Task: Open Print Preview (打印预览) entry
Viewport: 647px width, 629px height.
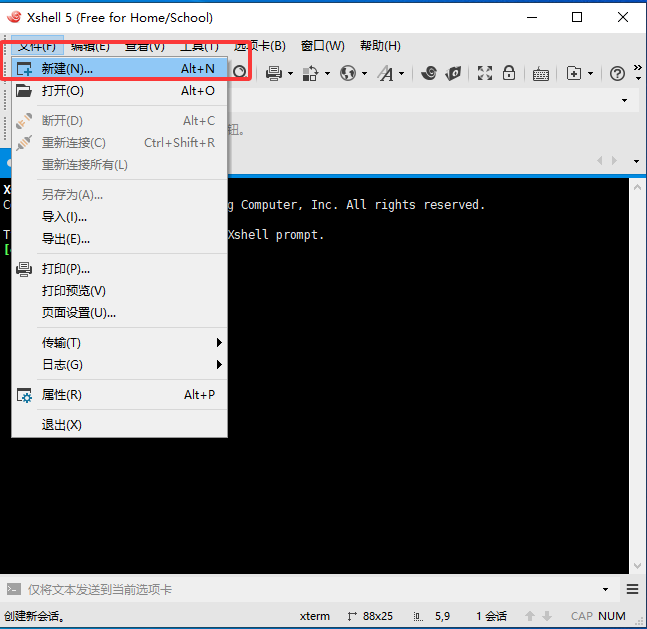Action: coord(120,291)
